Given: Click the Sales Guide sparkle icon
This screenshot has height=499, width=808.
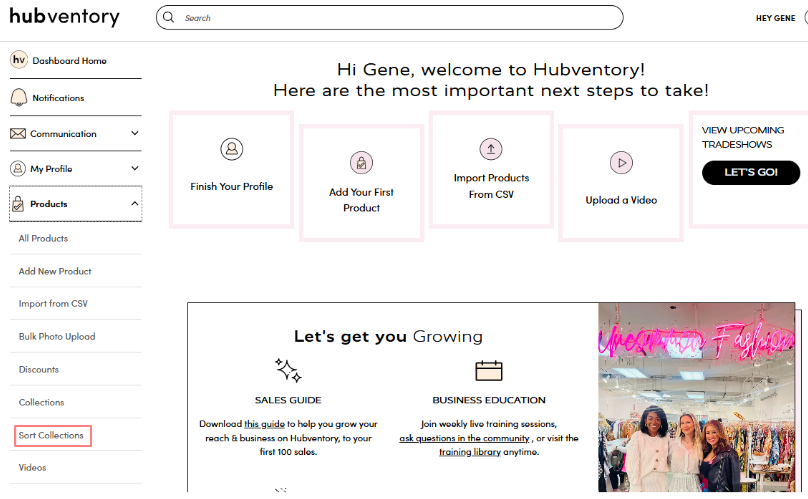Looking at the screenshot, I should pyautogui.click(x=288, y=371).
